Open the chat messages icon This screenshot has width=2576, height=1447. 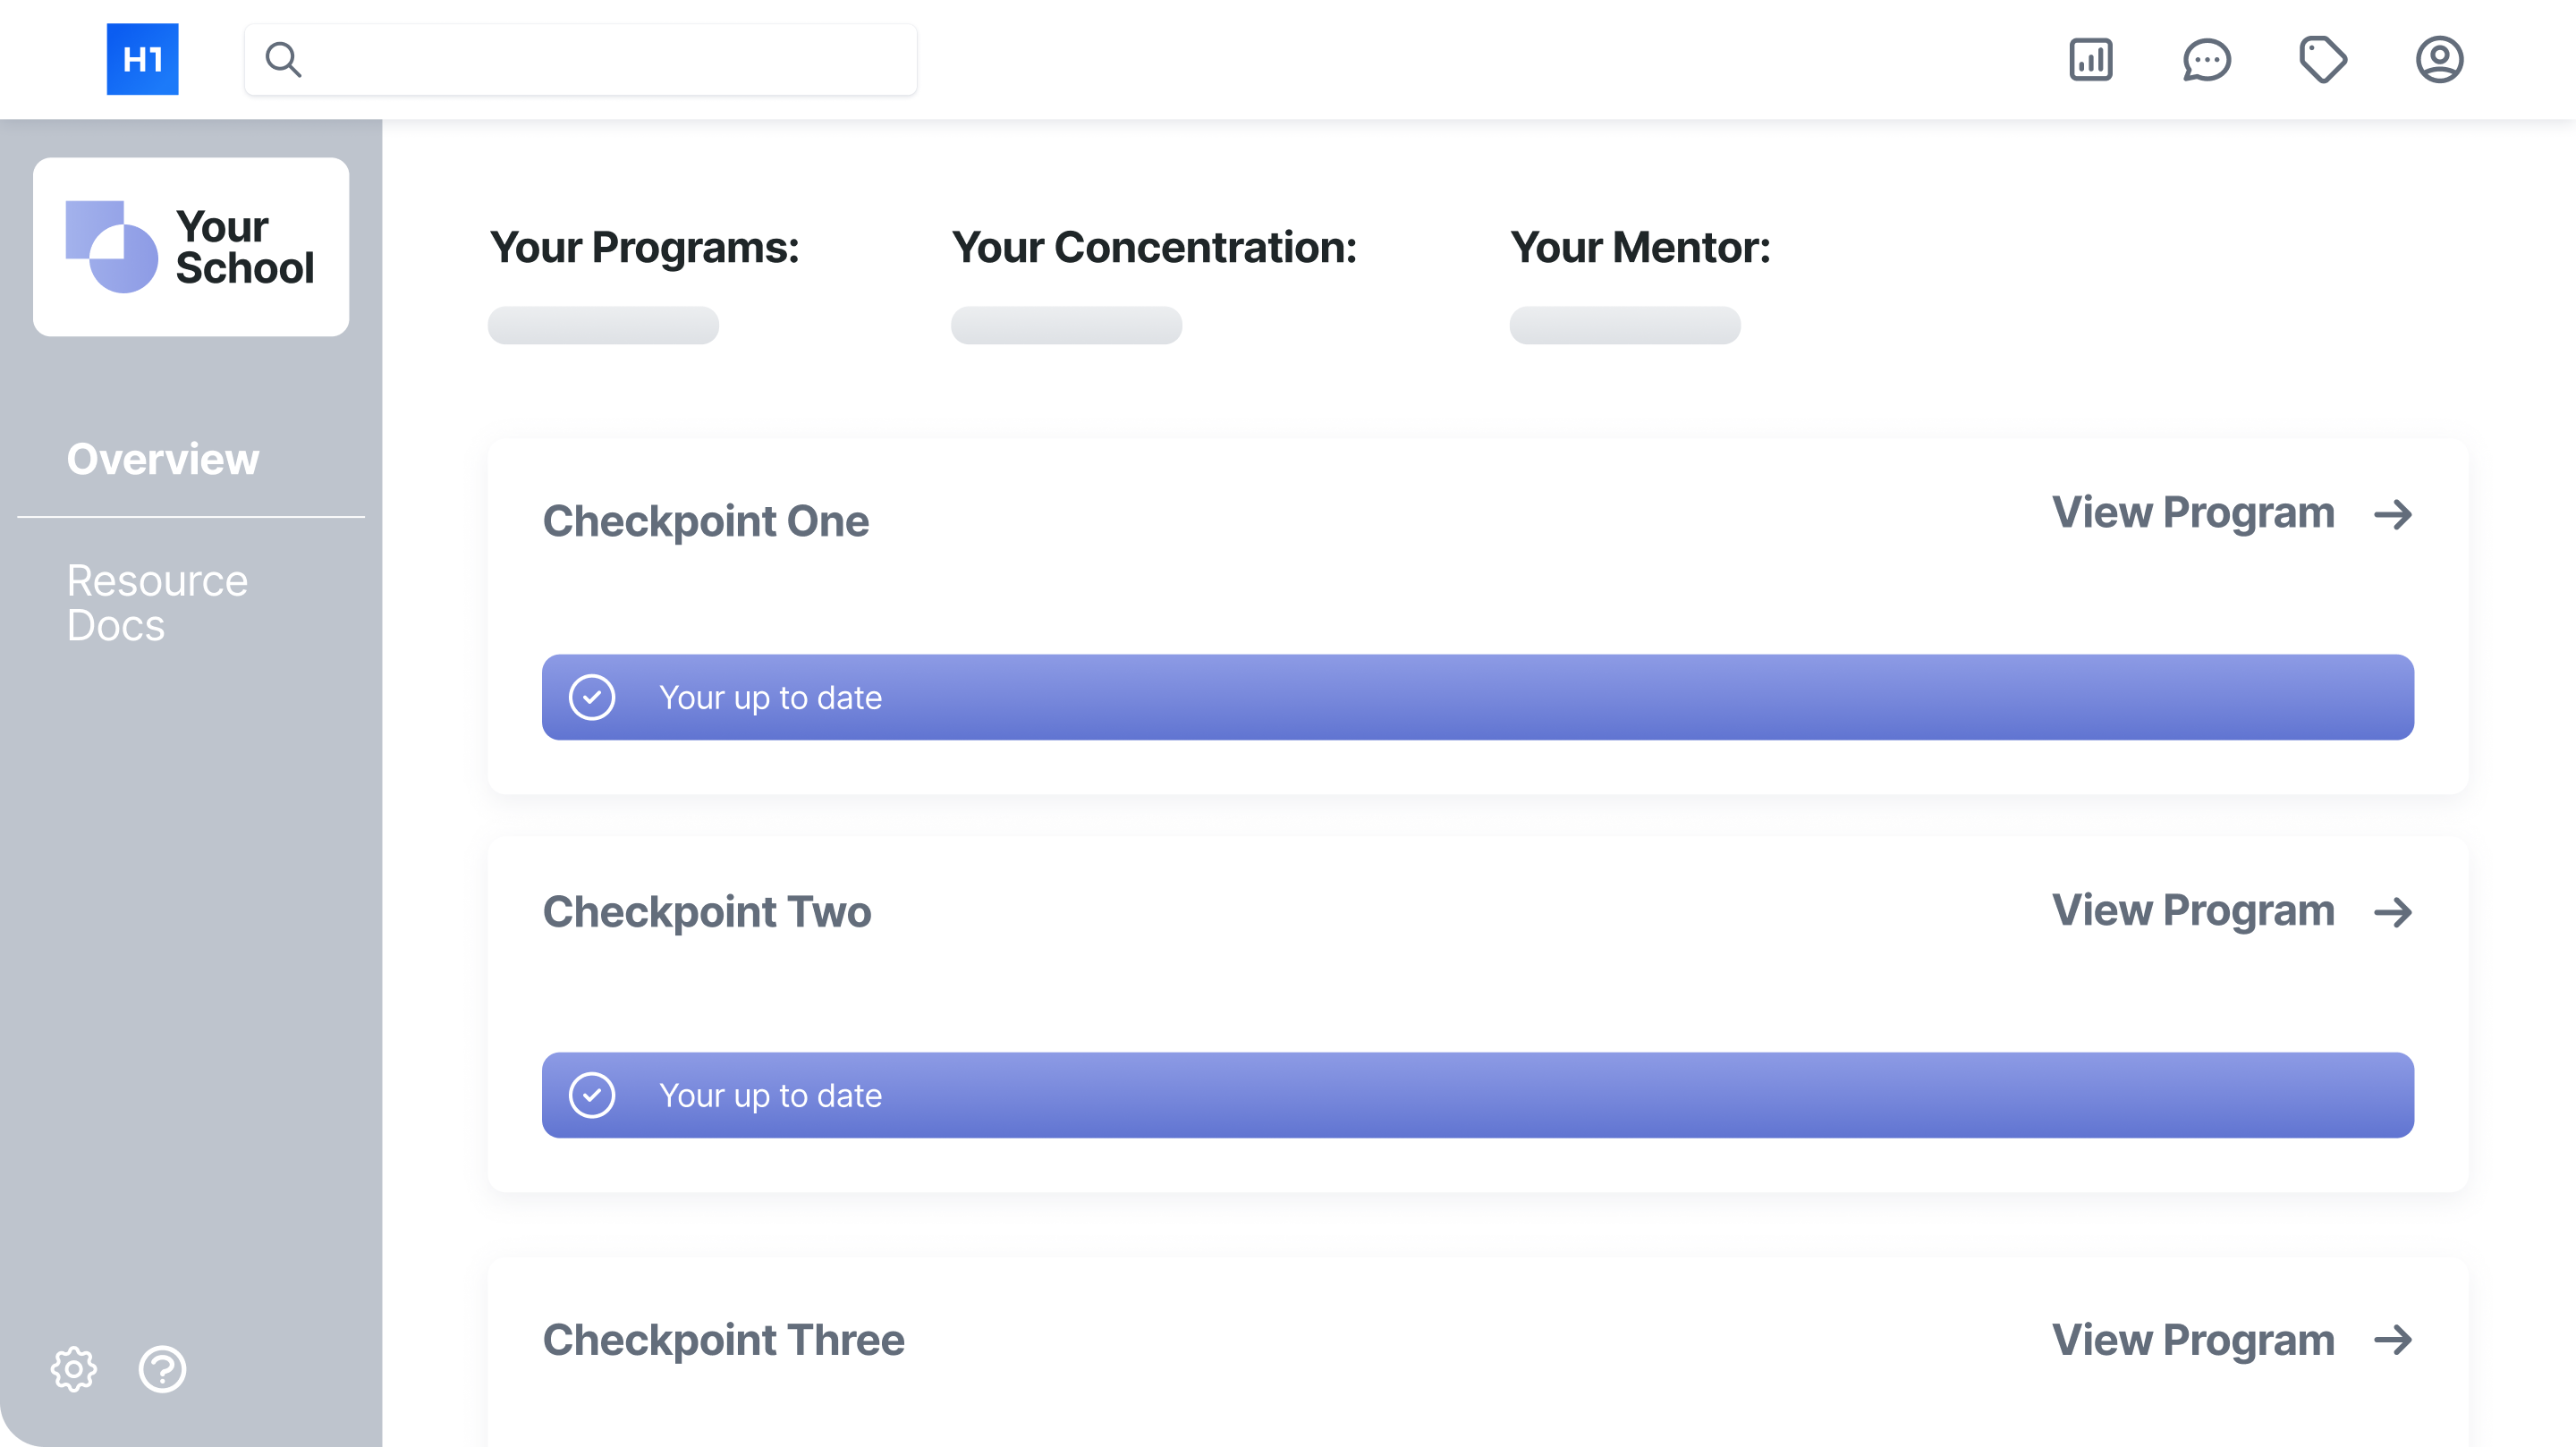coord(2206,60)
